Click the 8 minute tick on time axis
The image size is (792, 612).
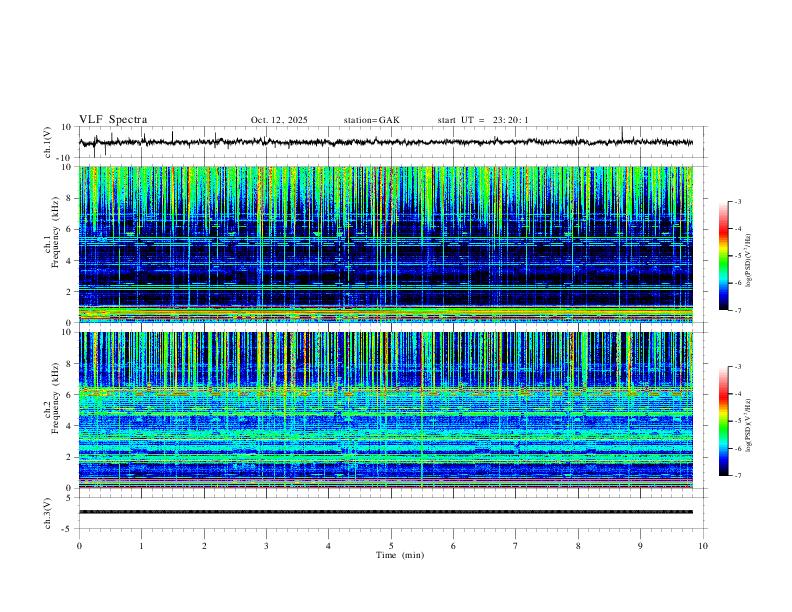click(578, 546)
